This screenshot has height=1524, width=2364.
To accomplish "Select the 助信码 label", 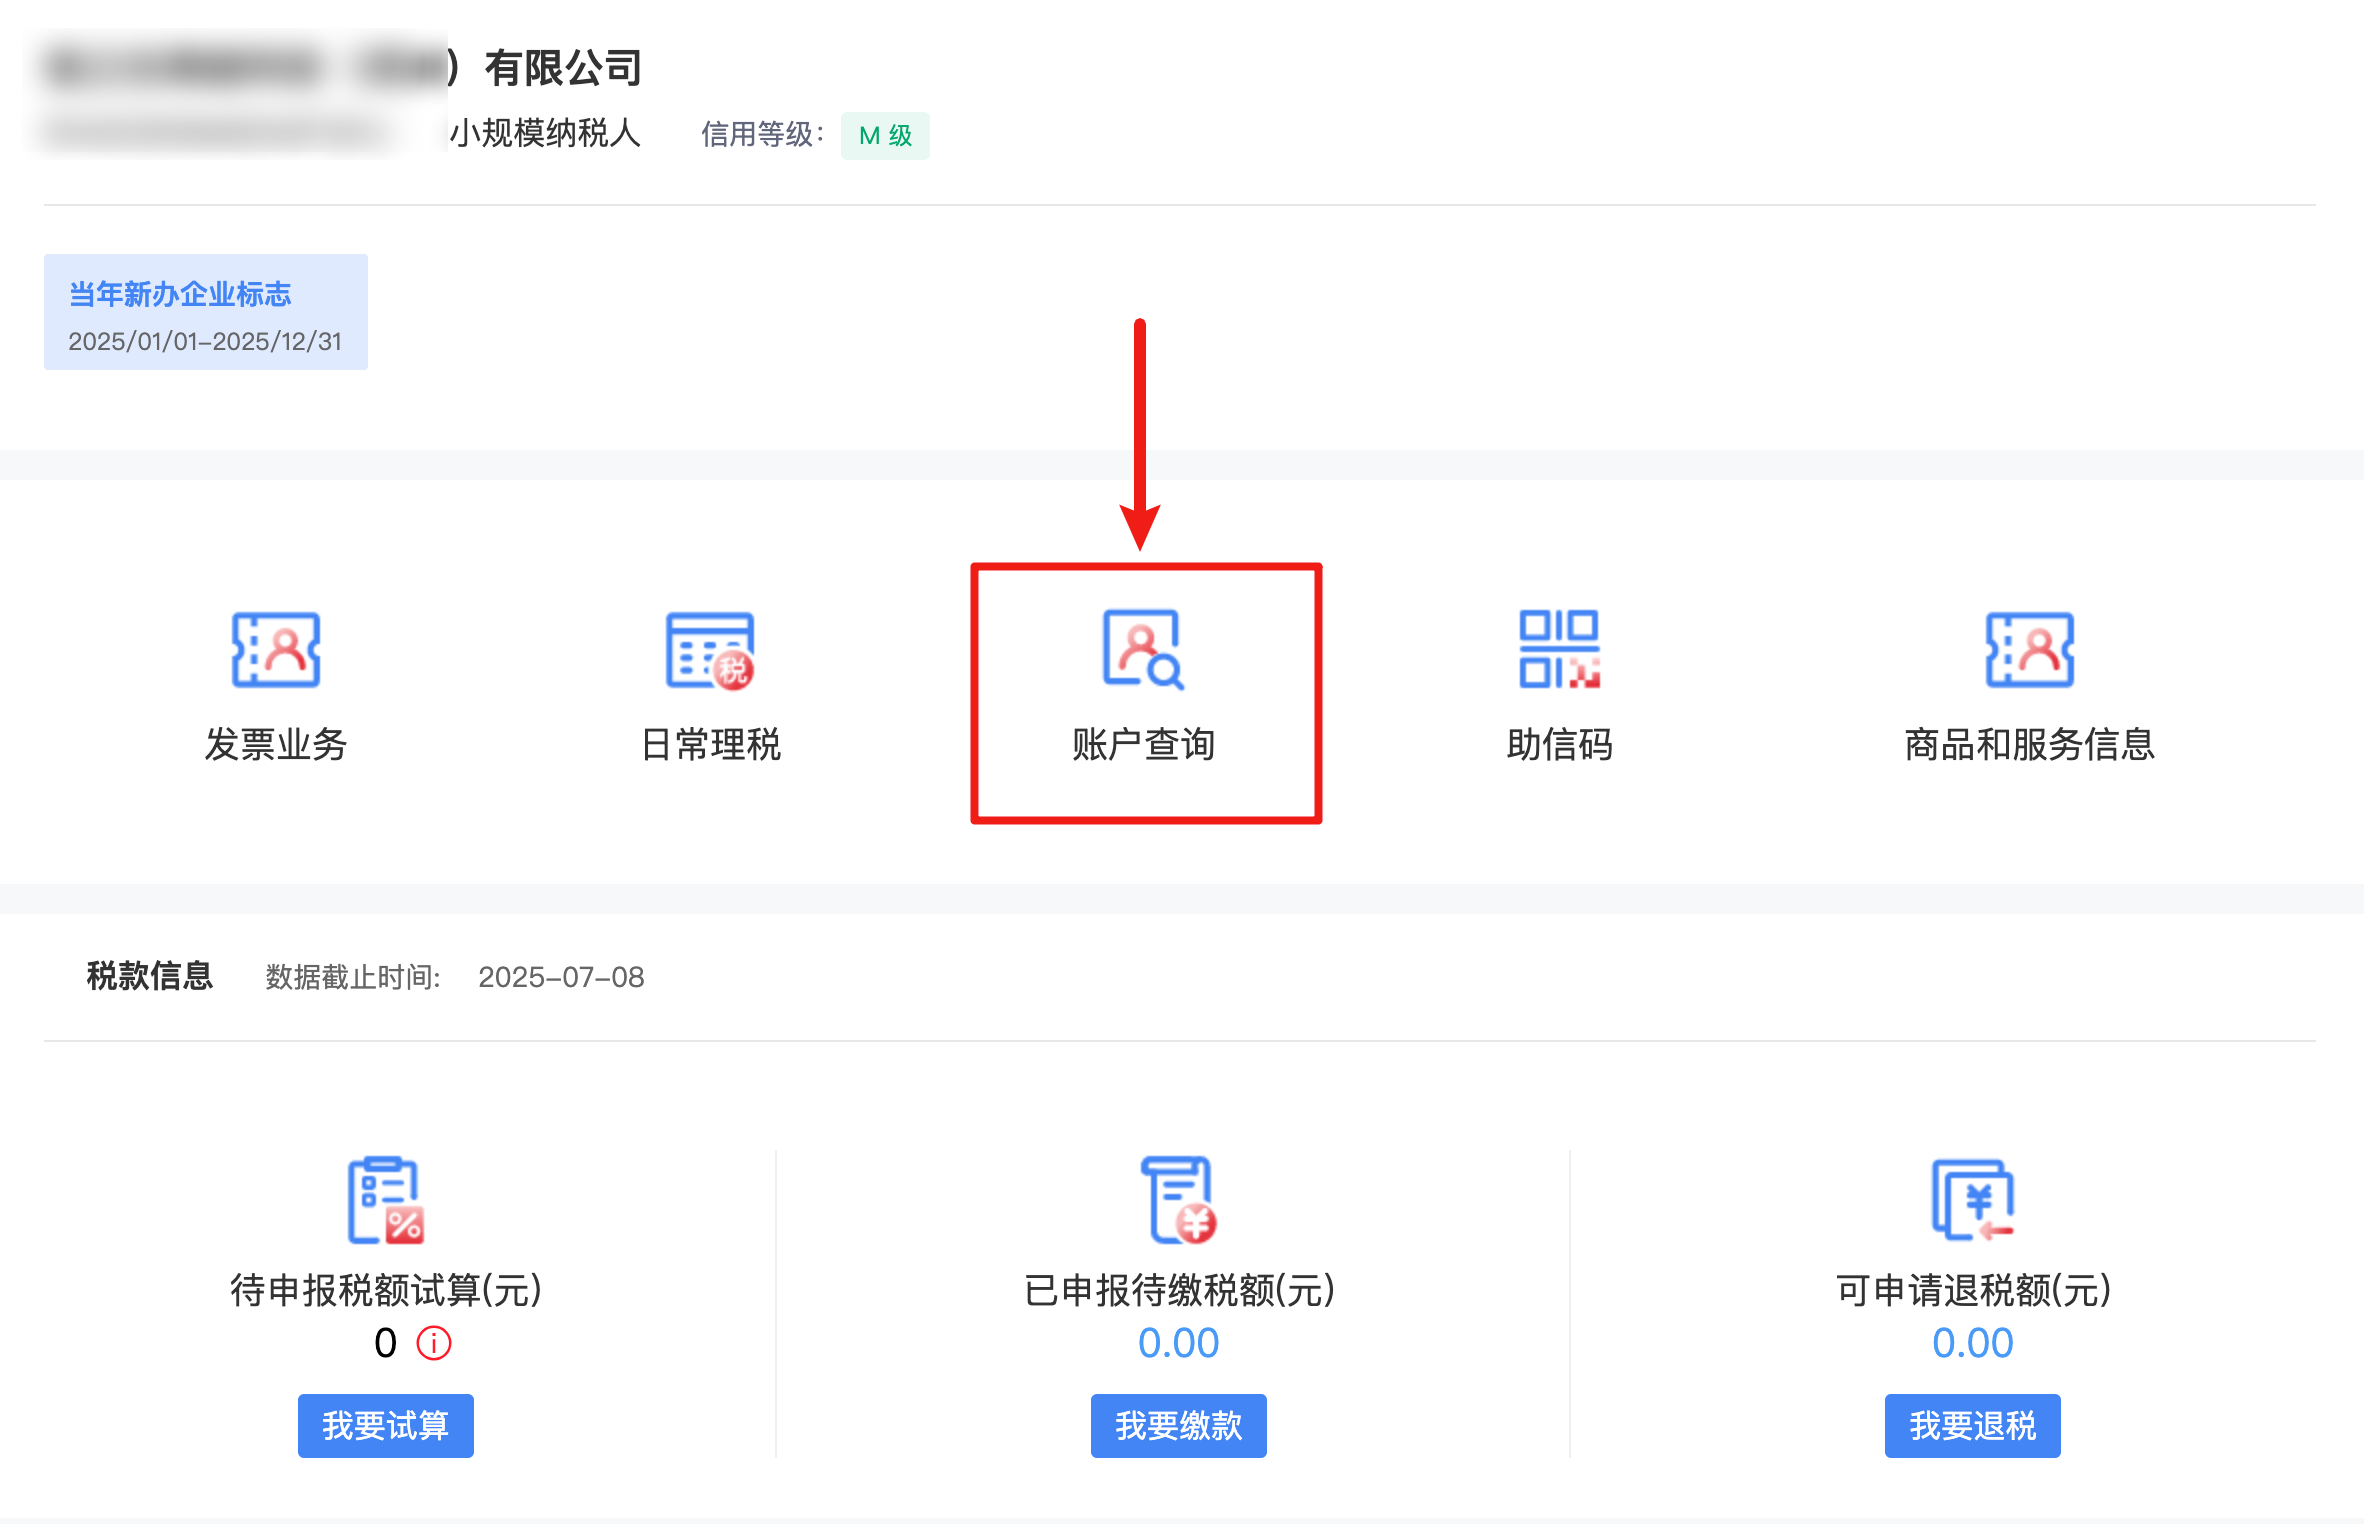I will click(1559, 745).
